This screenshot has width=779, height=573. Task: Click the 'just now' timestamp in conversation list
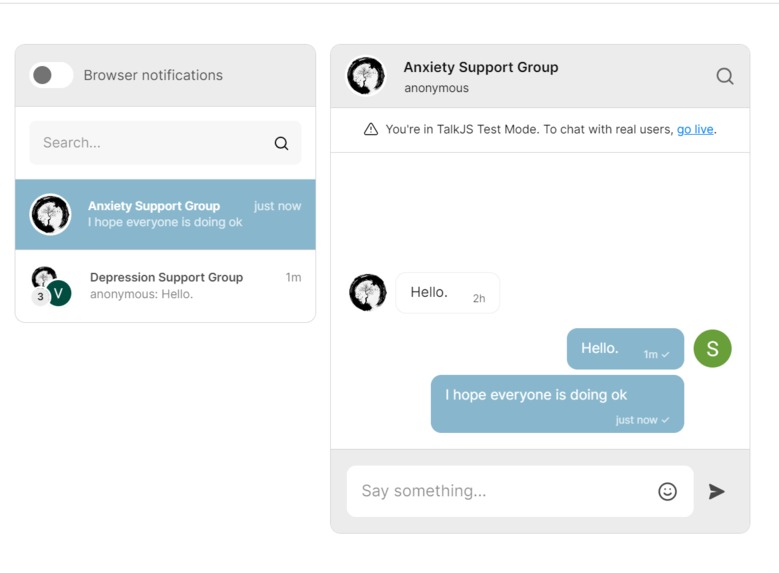pyautogui.click(x=277, y=206)
